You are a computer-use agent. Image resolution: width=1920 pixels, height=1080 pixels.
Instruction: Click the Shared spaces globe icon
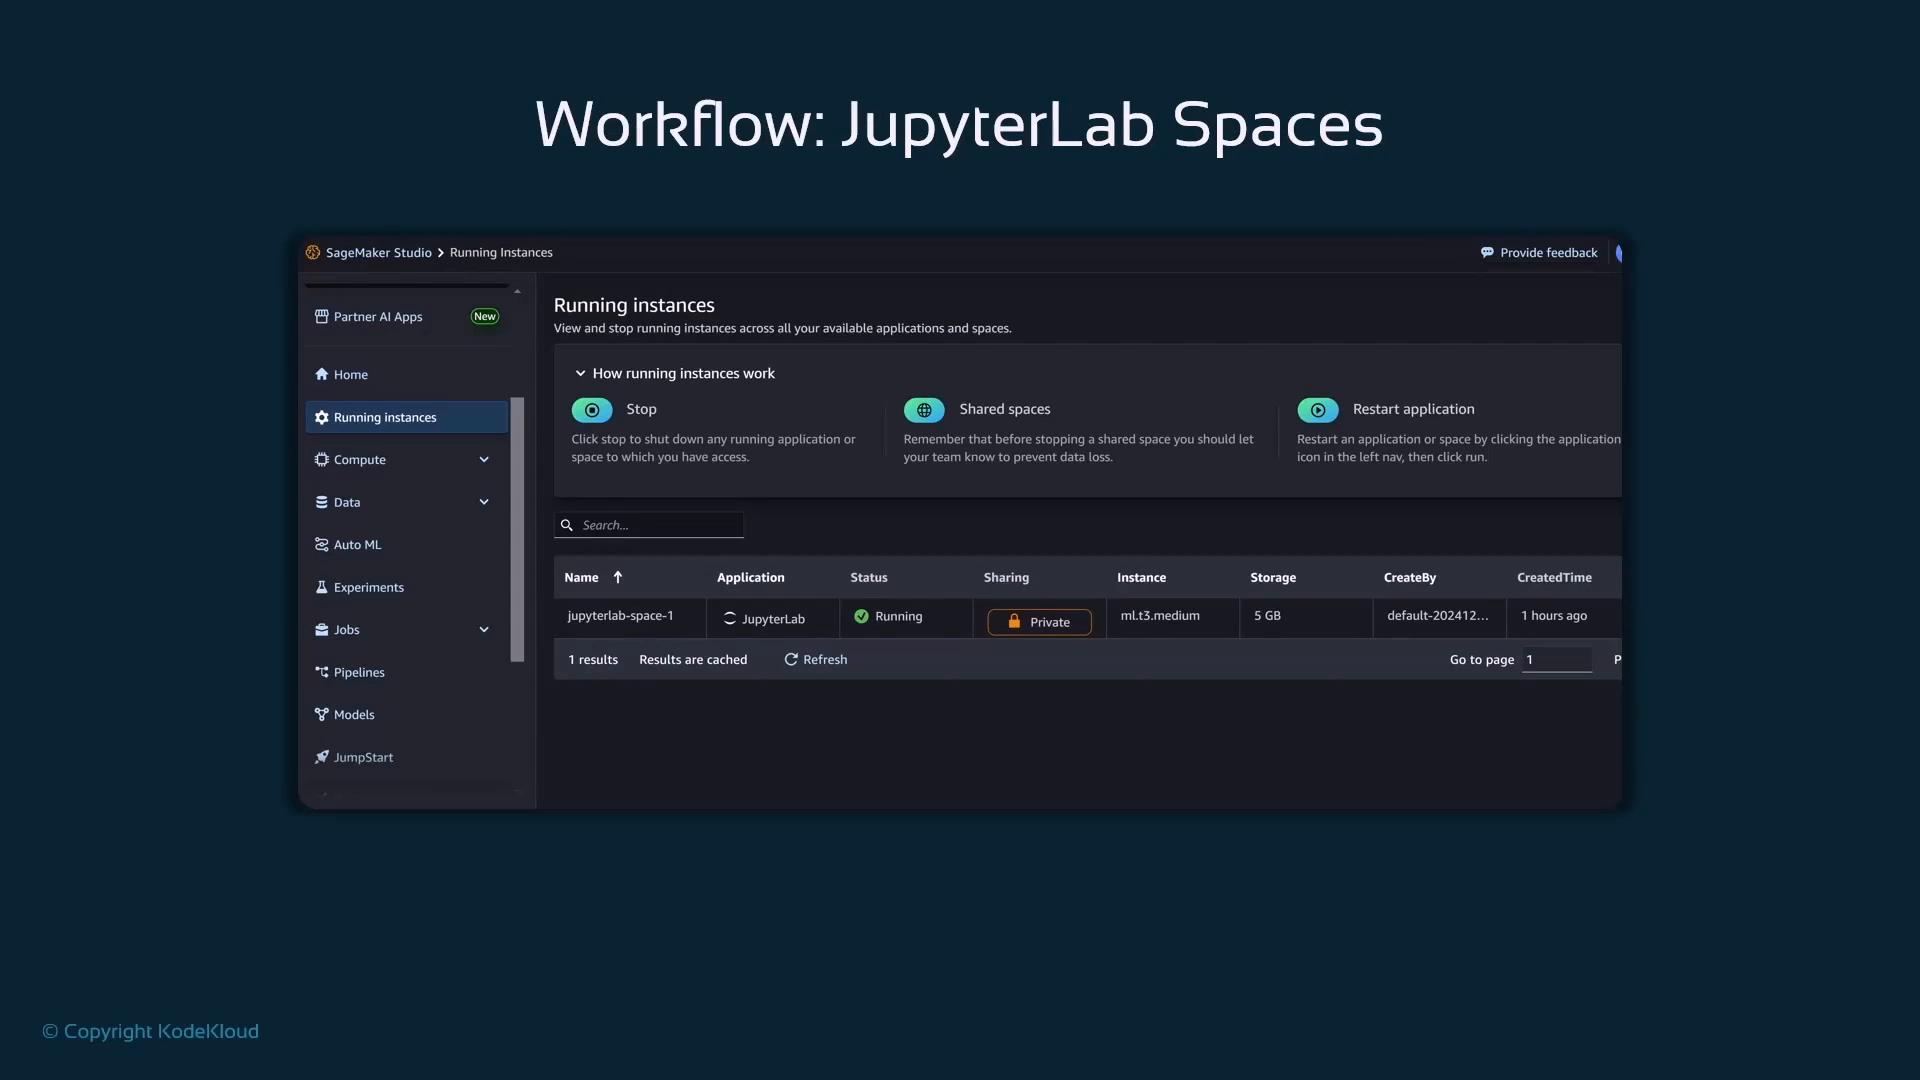coord(924,410)
